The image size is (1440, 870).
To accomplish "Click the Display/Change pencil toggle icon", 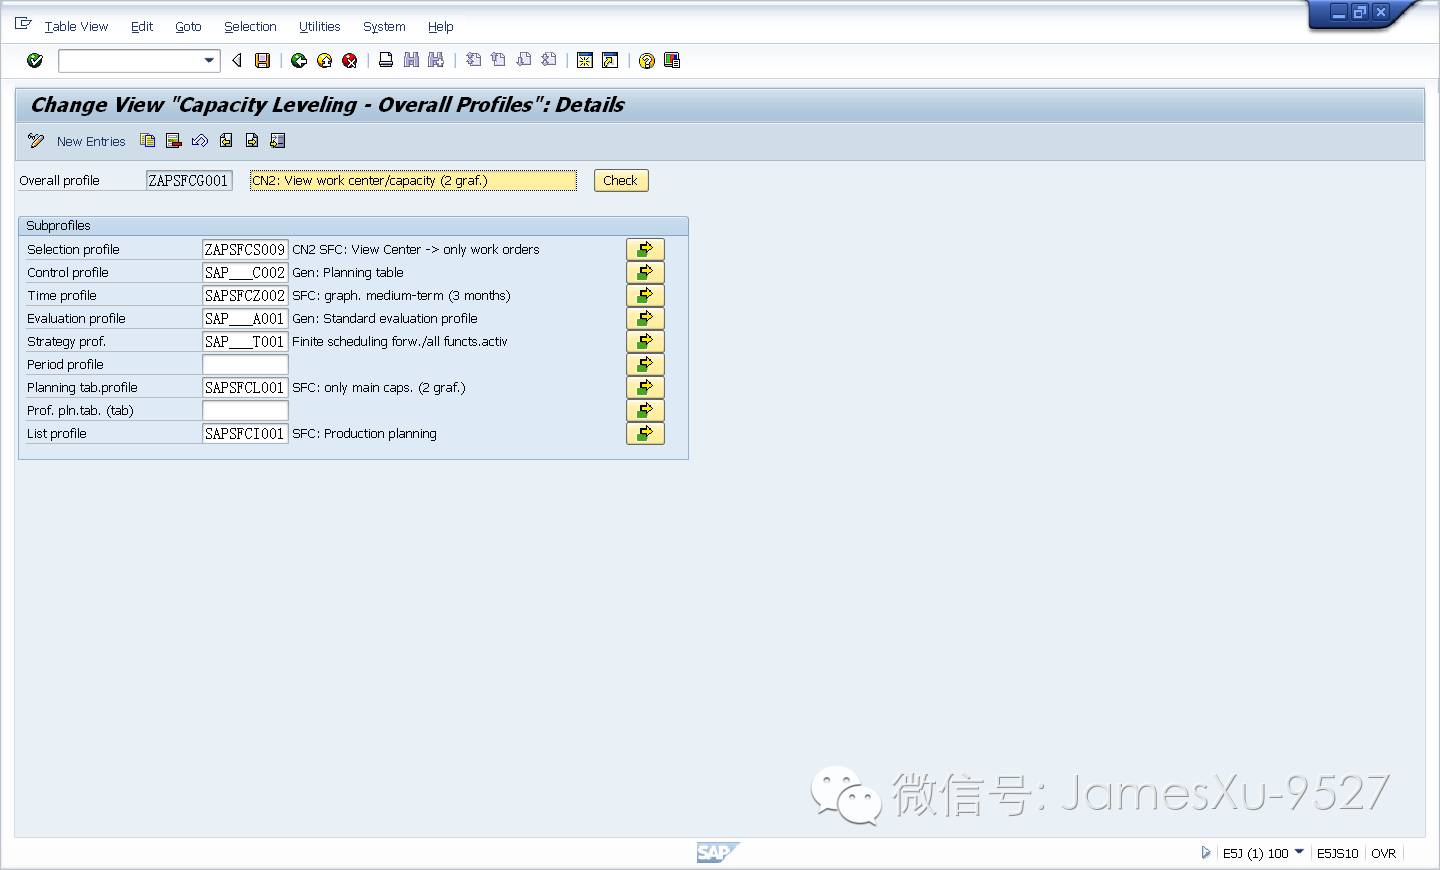I will click(36, 141).
